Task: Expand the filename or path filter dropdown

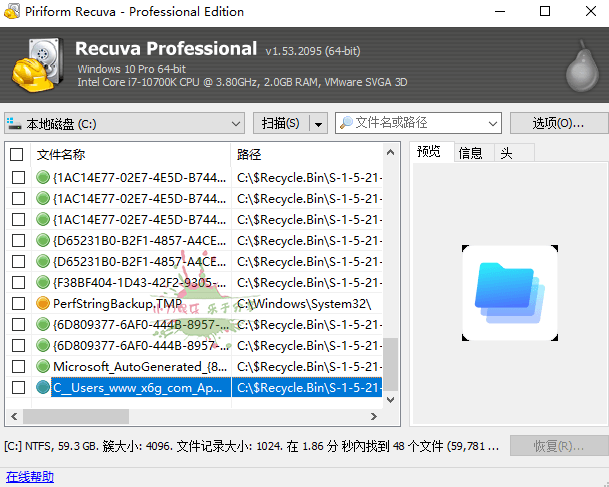Action: 492,123
